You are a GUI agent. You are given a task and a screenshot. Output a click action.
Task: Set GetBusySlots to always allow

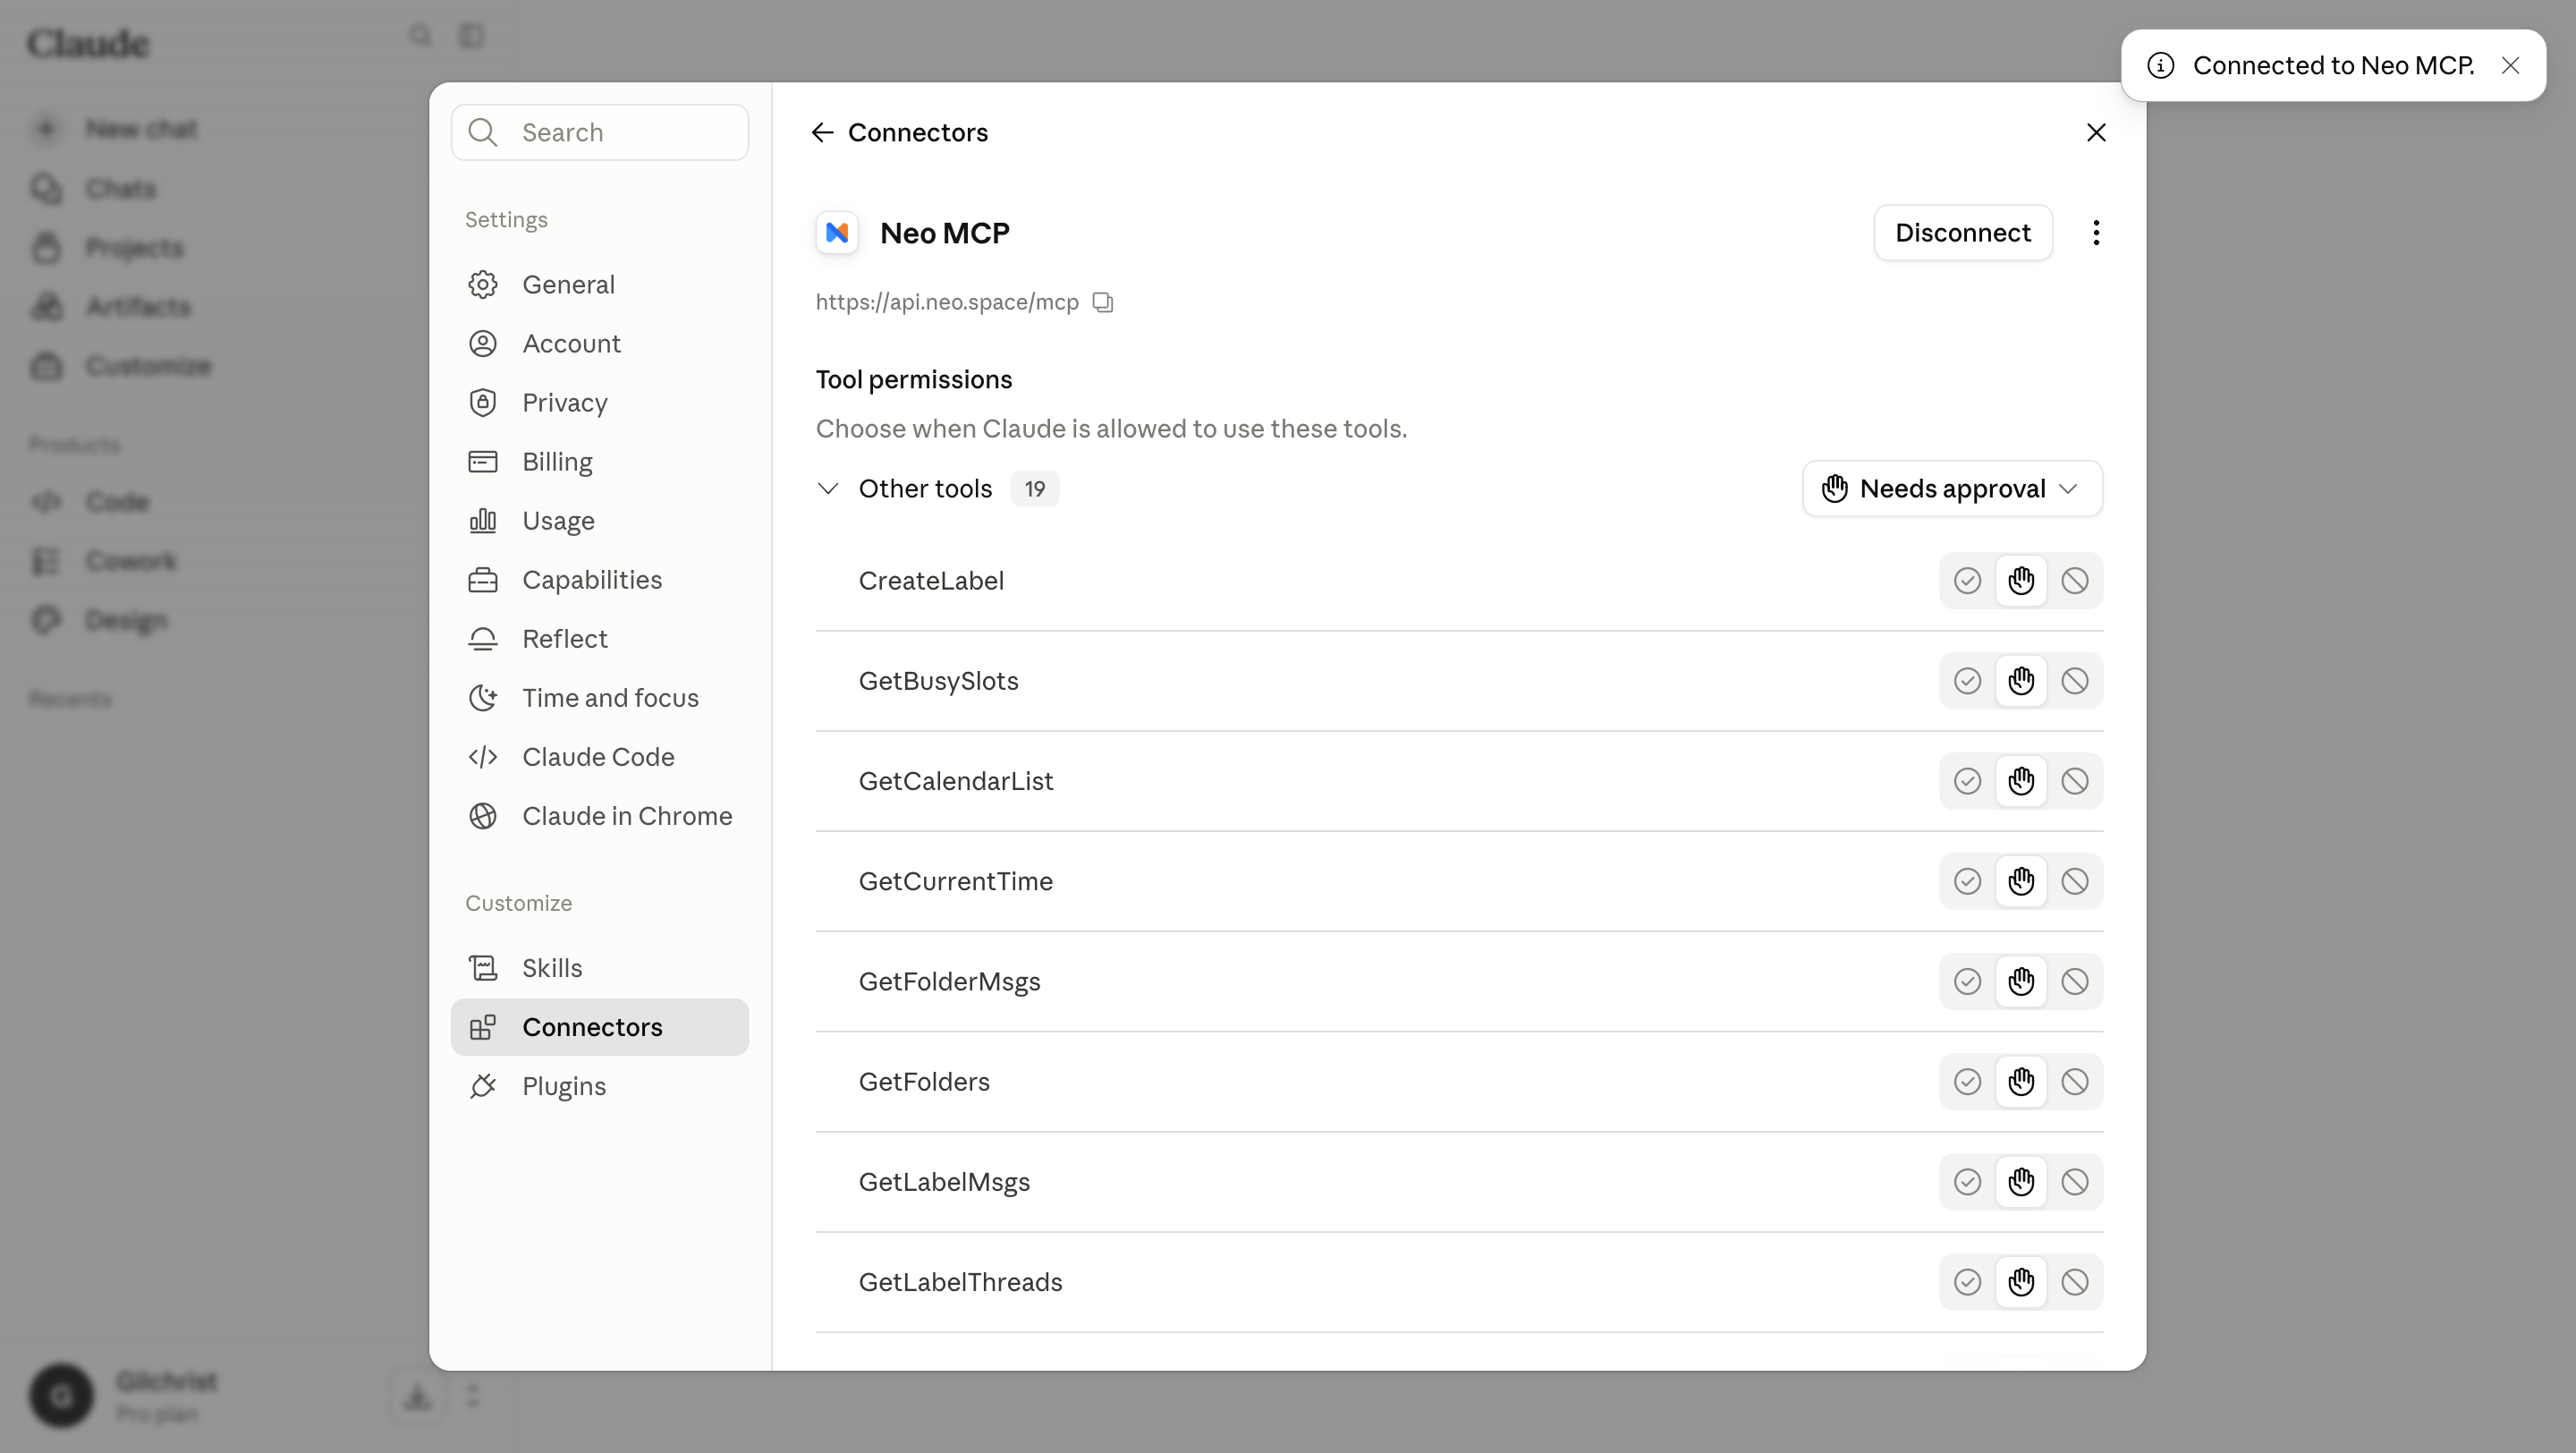pyautogui.click(x=1967, y=681)
